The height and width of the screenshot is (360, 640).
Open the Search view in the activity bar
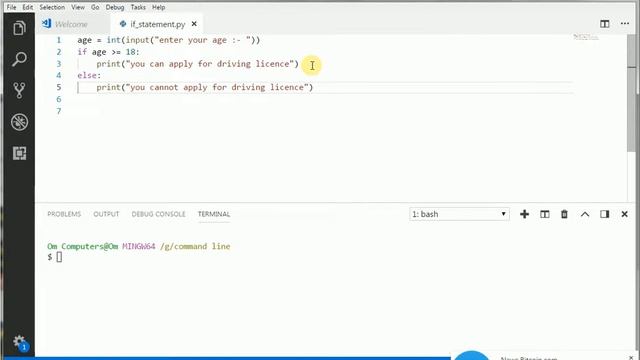(x=19, y=59)
